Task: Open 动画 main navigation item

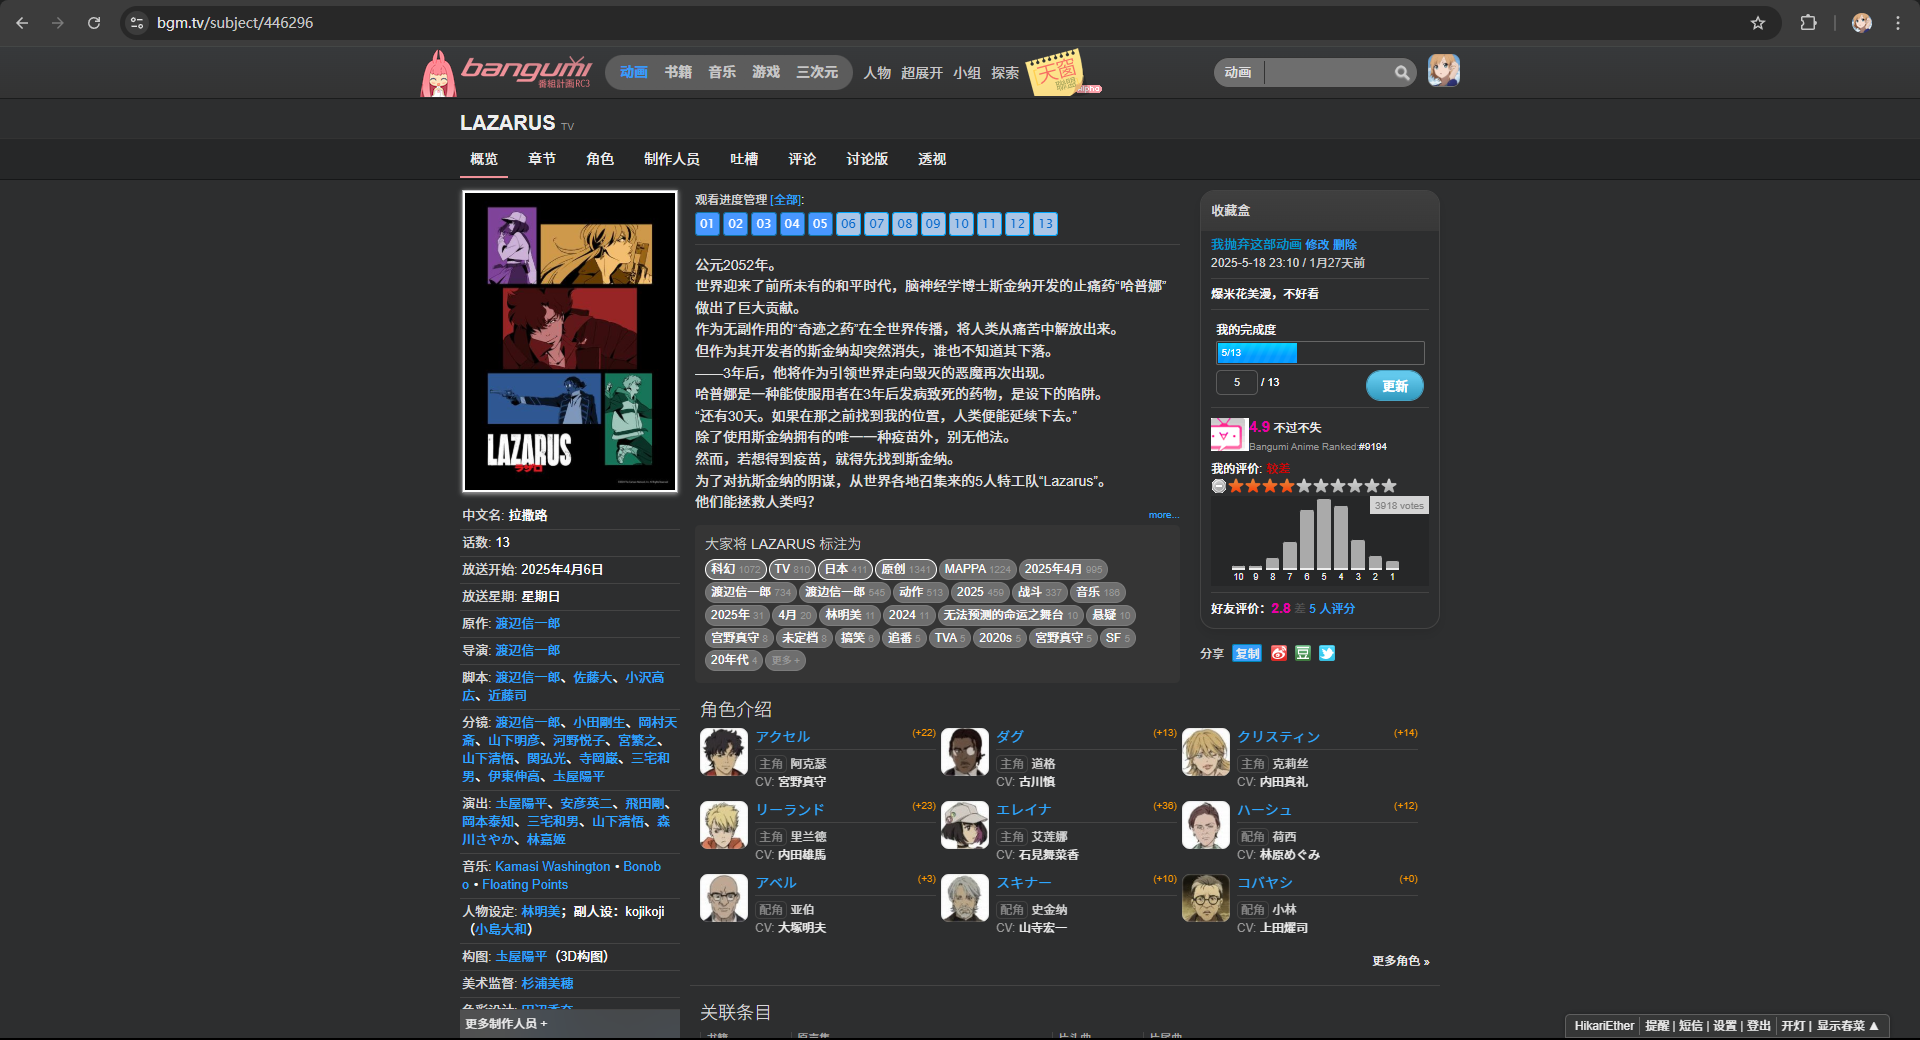Action: click(x=634, y=72)
